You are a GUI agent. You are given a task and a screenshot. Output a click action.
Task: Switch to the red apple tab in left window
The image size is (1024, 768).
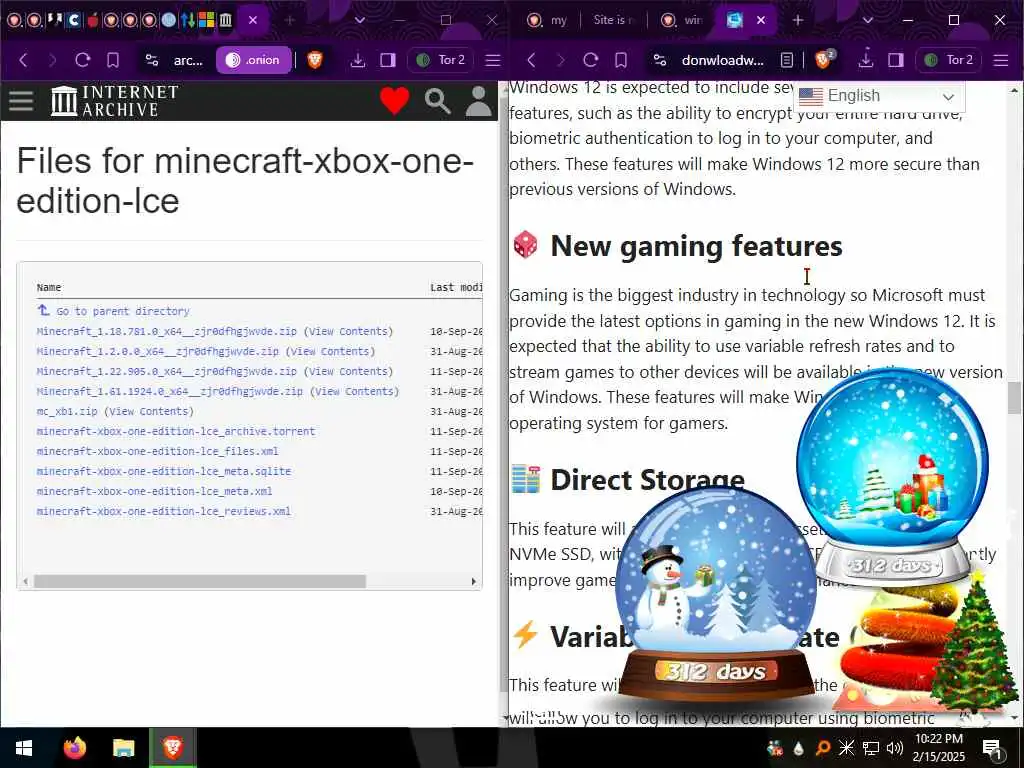[x=92, y=20]
